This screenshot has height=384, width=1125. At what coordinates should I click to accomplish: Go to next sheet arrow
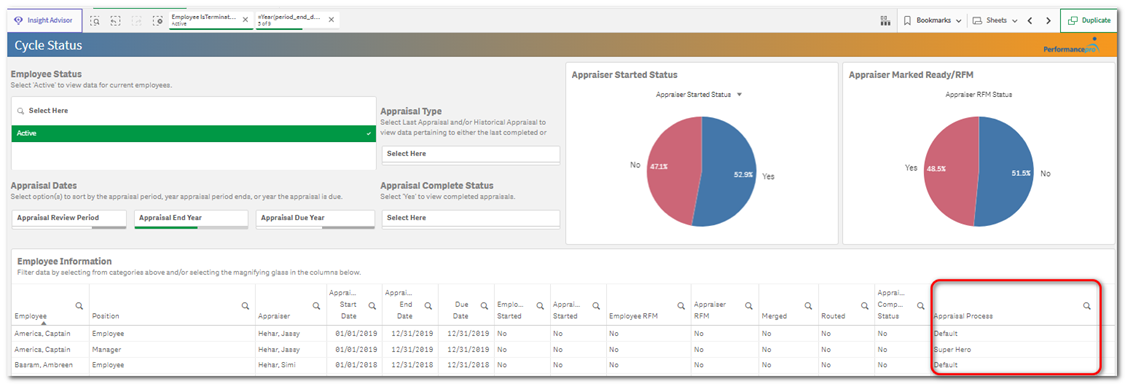point(1048,21)
